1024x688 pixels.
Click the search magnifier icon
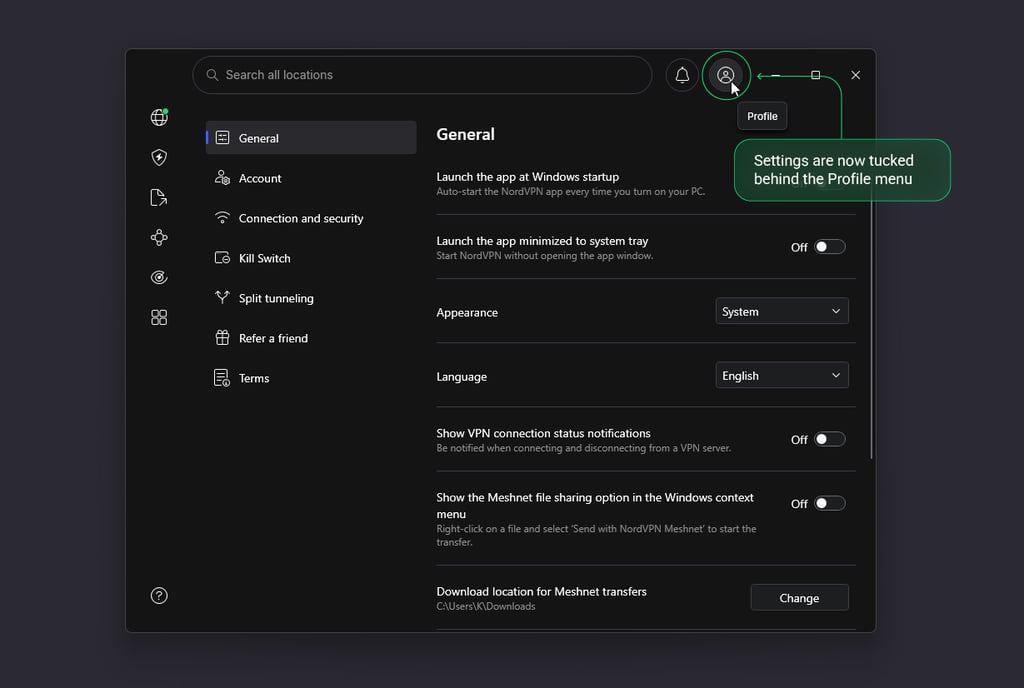pos(212,75)
